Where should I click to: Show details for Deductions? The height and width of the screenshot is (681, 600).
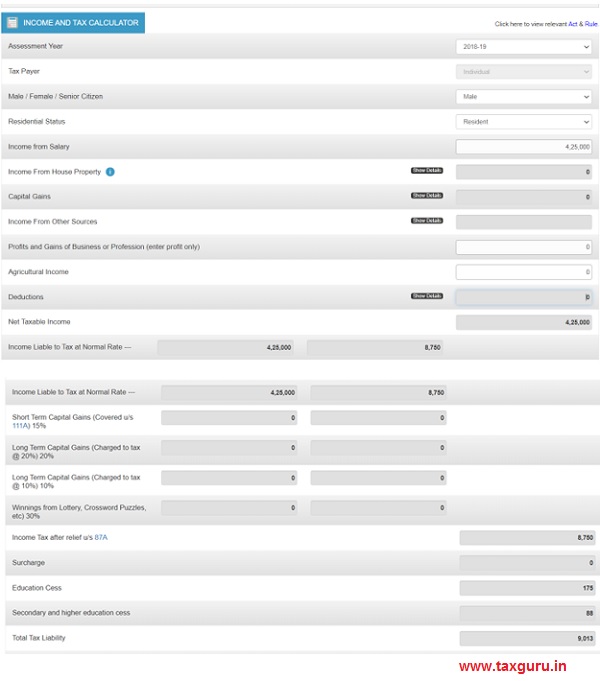pos(426,296)
